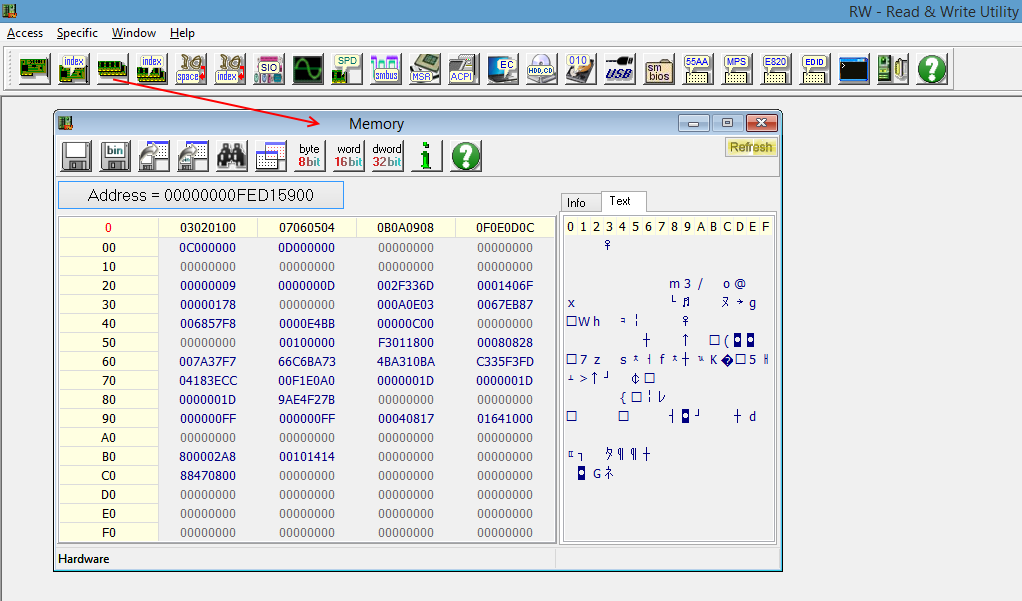Viewport: 1022px width, 601px height.
Task: Select memory cell 002F336D in row 20
Action: point(405,286)
